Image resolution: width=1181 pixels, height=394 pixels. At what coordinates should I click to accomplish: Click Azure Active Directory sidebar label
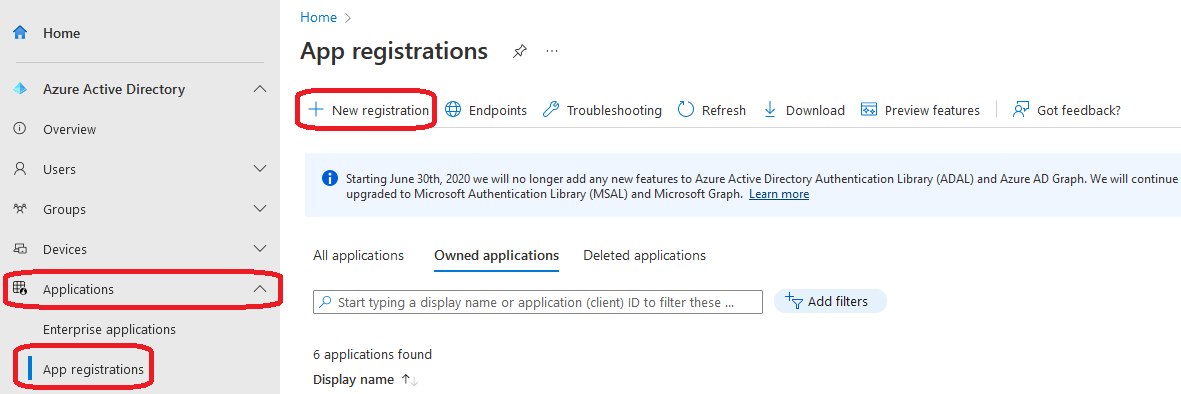pyautogui.click(x=114, y=90)
